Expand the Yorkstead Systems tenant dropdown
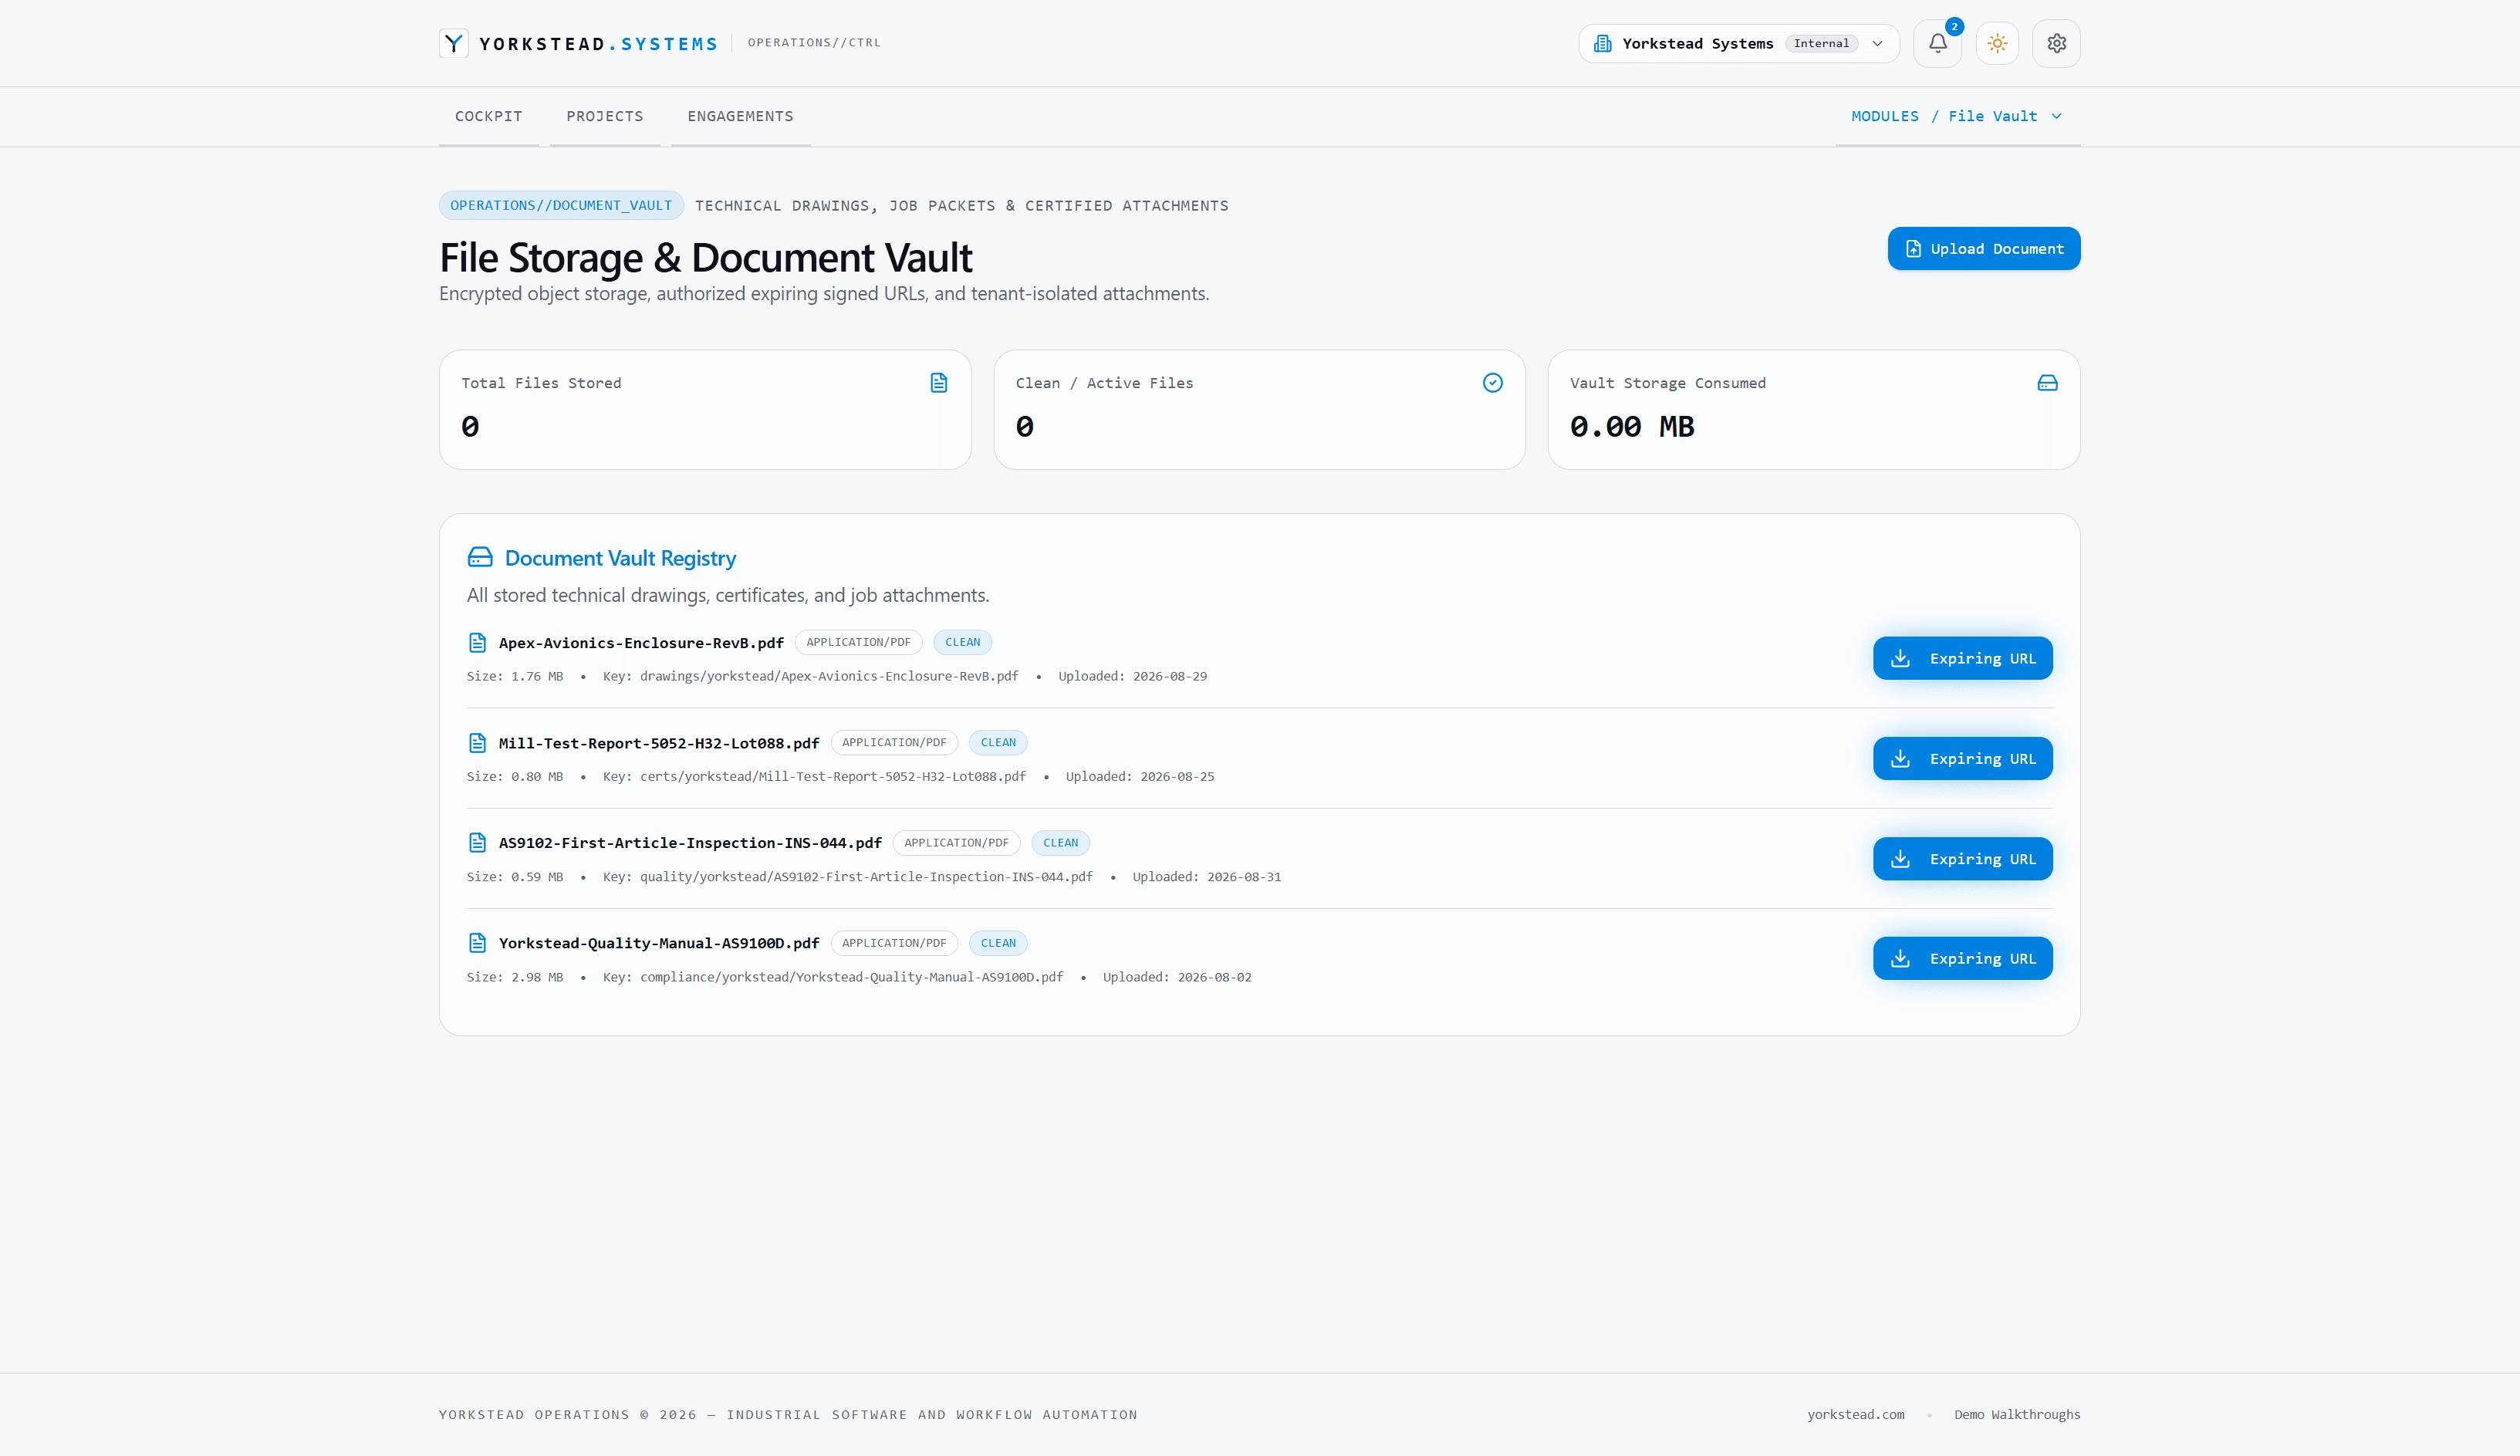Screen dimensions: 2520x1456 tap(1738, 43)
